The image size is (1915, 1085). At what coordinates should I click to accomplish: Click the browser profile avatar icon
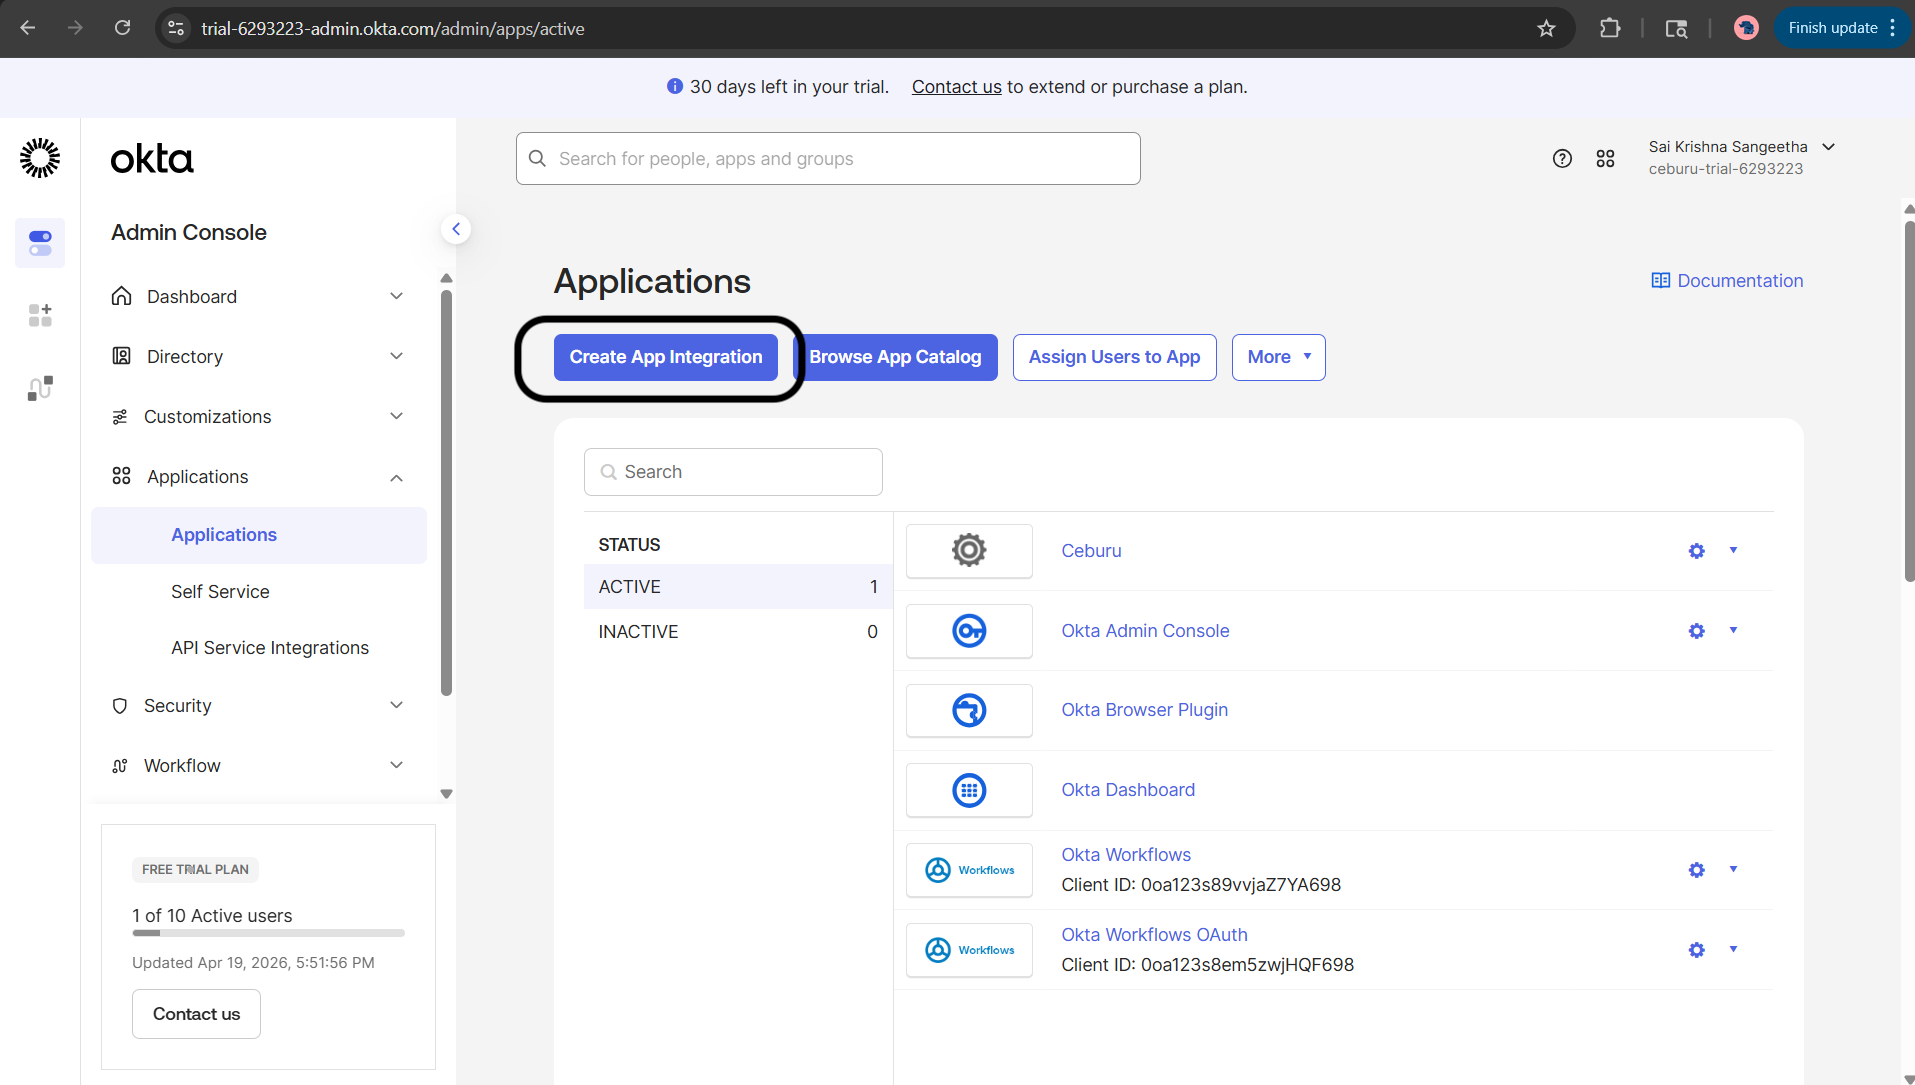click(1746, 28)
